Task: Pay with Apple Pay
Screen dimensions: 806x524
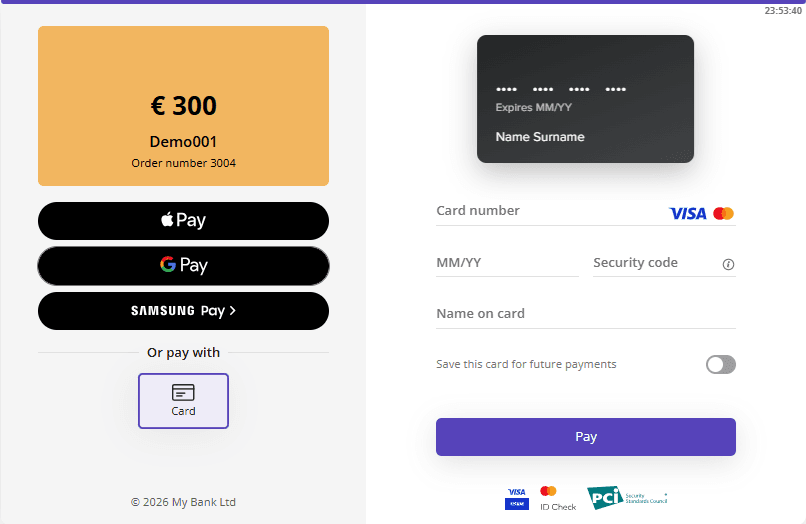Action: pyautogui.click(x=183, y=221)
